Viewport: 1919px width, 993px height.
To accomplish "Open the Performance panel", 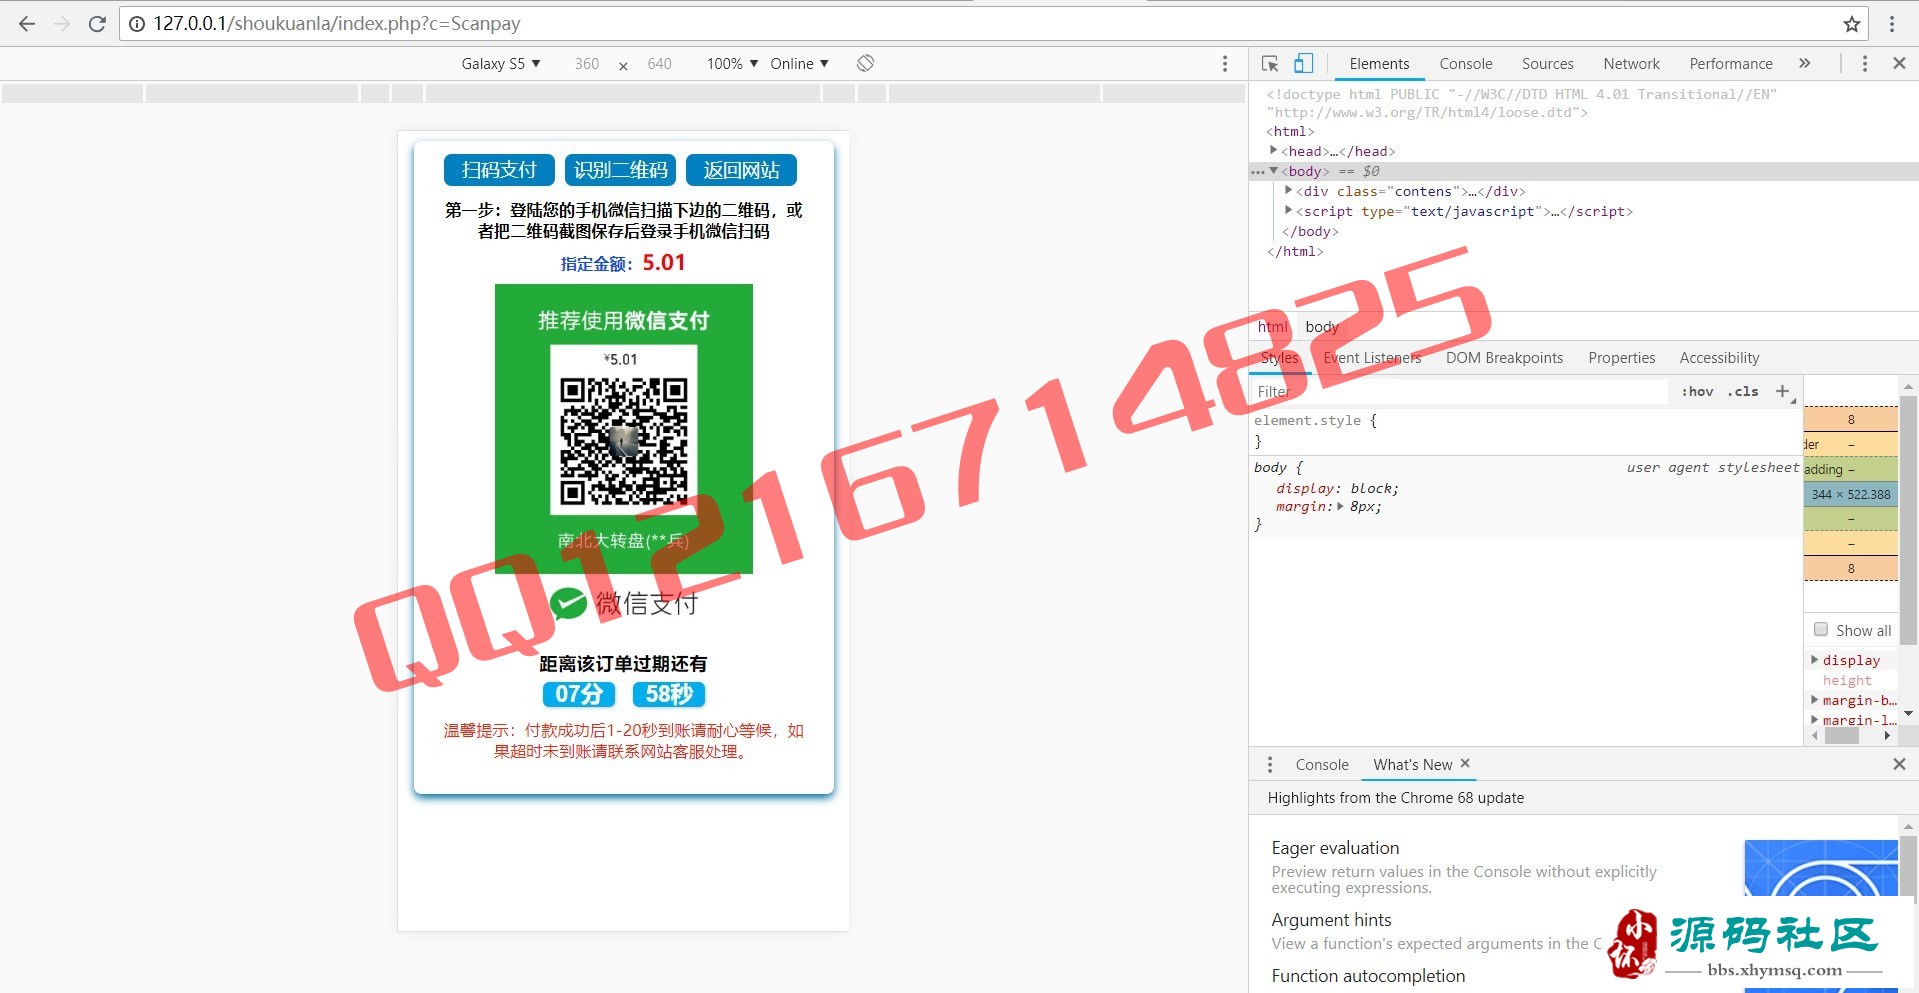I will click(x=1731, y=63).
